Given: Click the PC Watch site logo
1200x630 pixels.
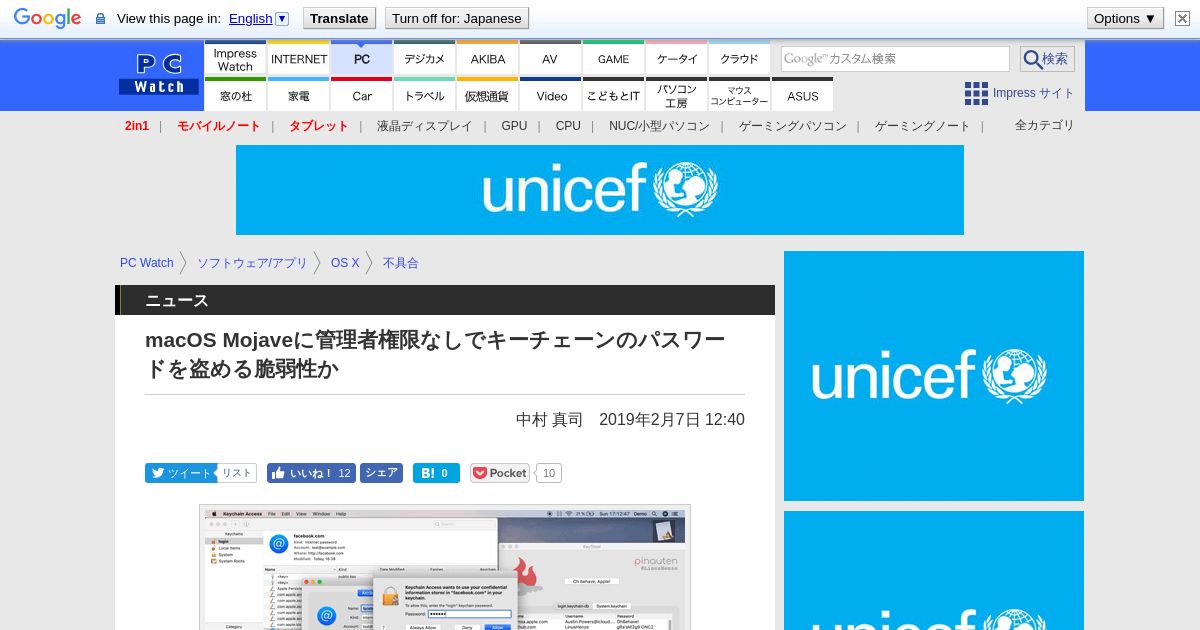Looking at the screenshot, I should (x=159, y=74).
